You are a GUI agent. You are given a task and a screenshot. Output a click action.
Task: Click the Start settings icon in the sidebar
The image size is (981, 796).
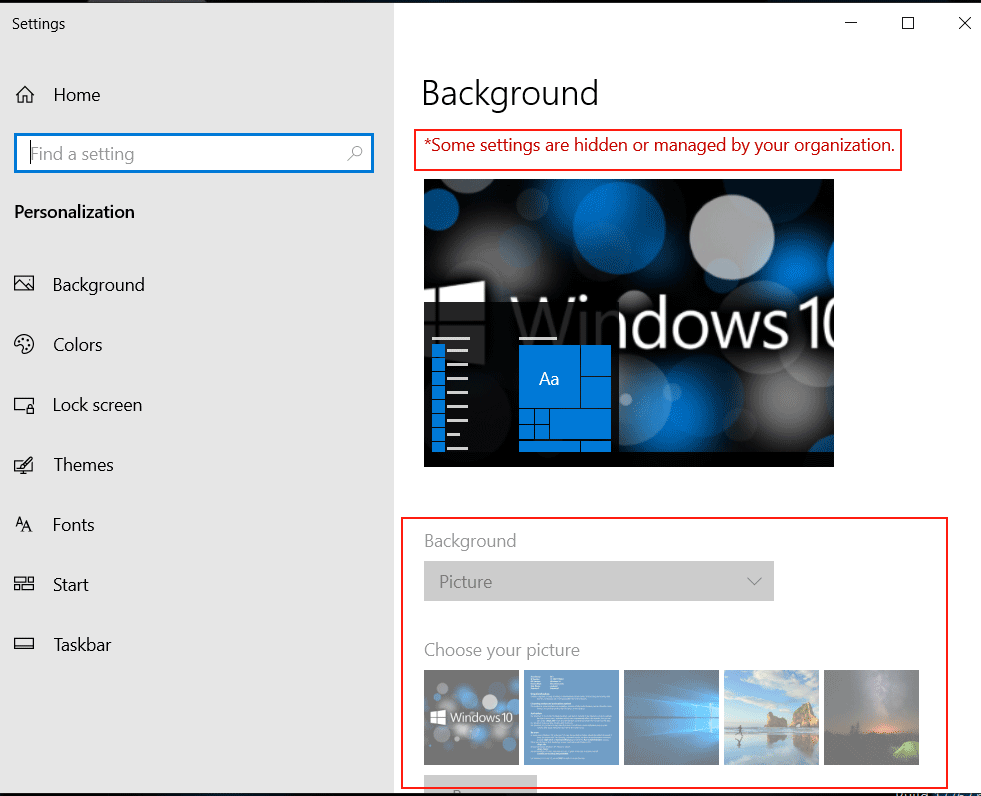click(x=25, y=585)
